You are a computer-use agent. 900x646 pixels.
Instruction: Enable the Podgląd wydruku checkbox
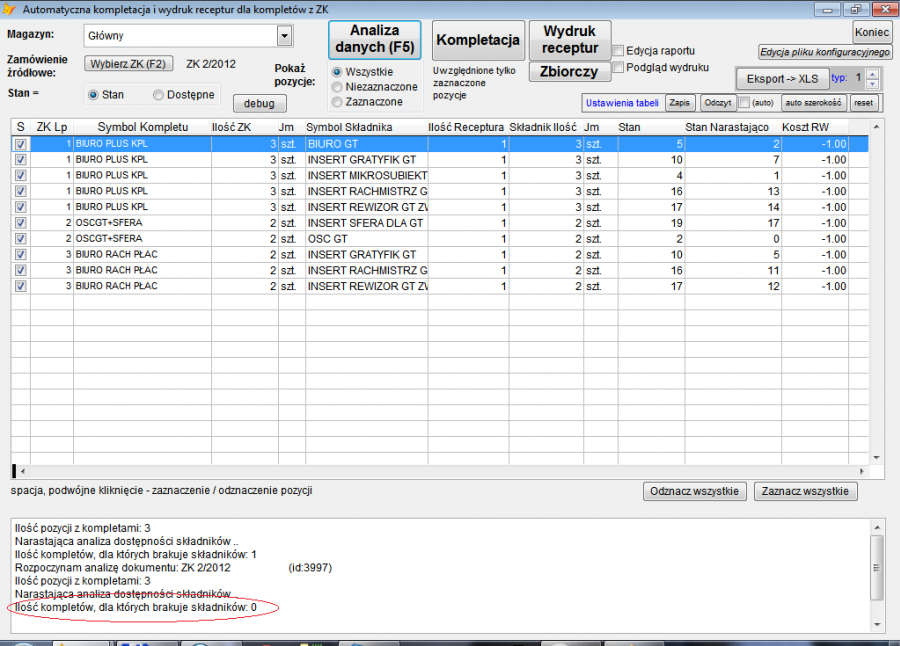click(618, 67)
